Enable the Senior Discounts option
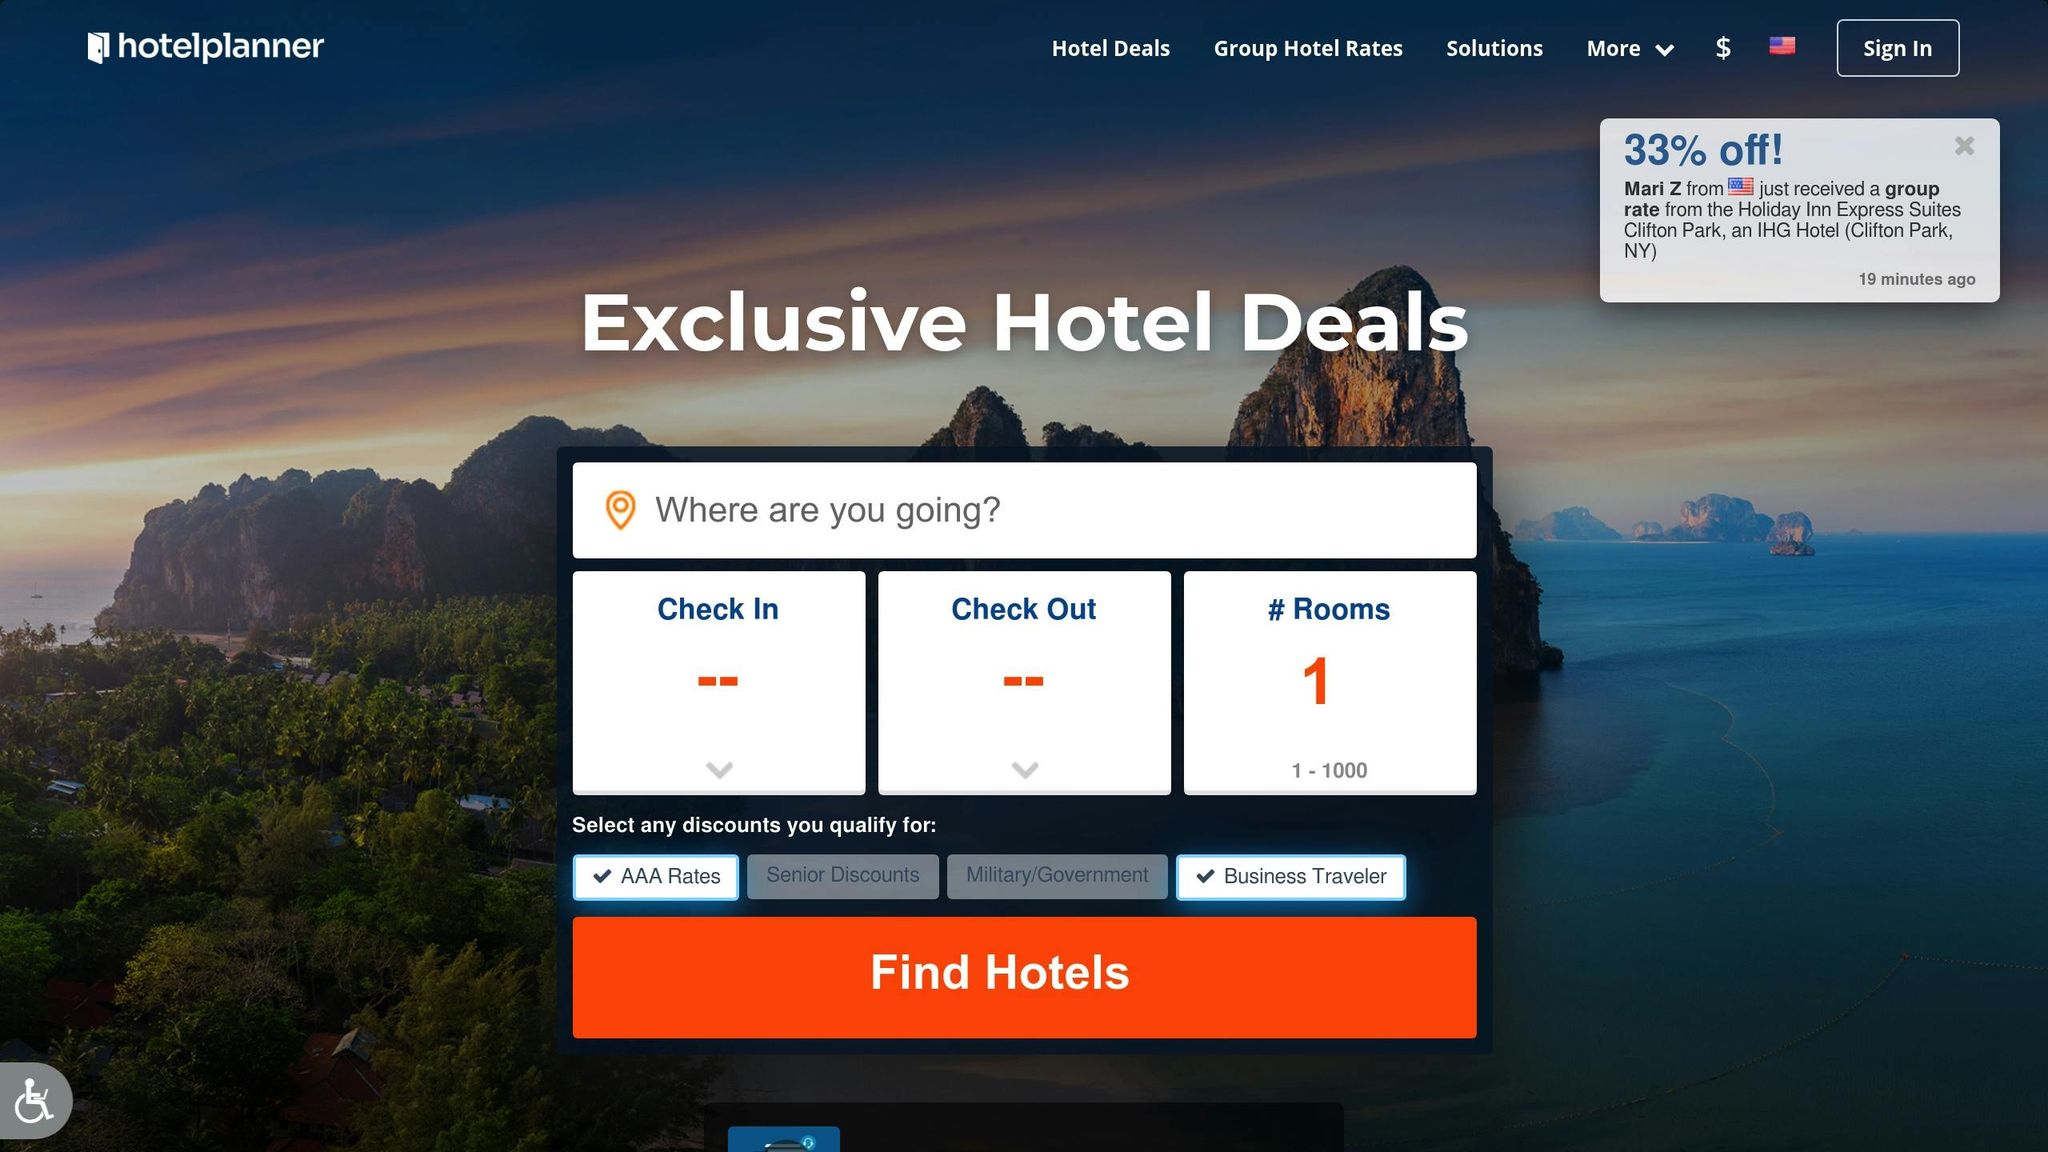The width and height of the screenshot is (2048, 1152). pos(843,876)
